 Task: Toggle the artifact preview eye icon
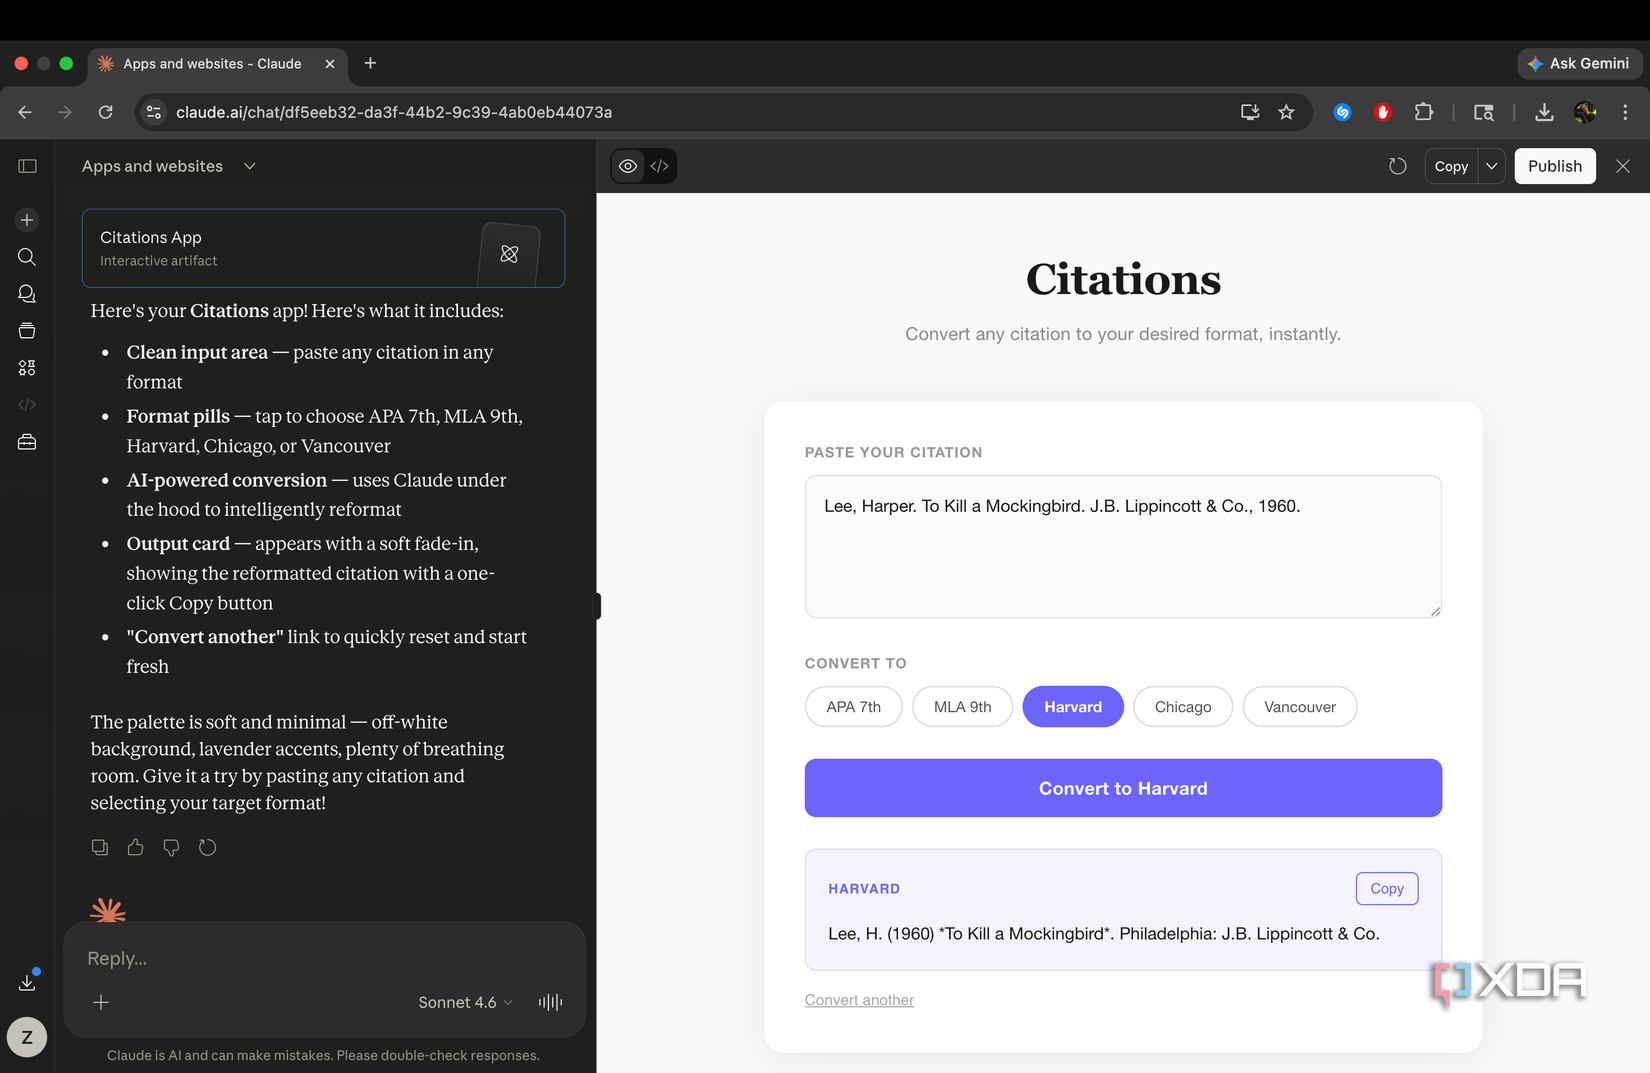(628, 166)
